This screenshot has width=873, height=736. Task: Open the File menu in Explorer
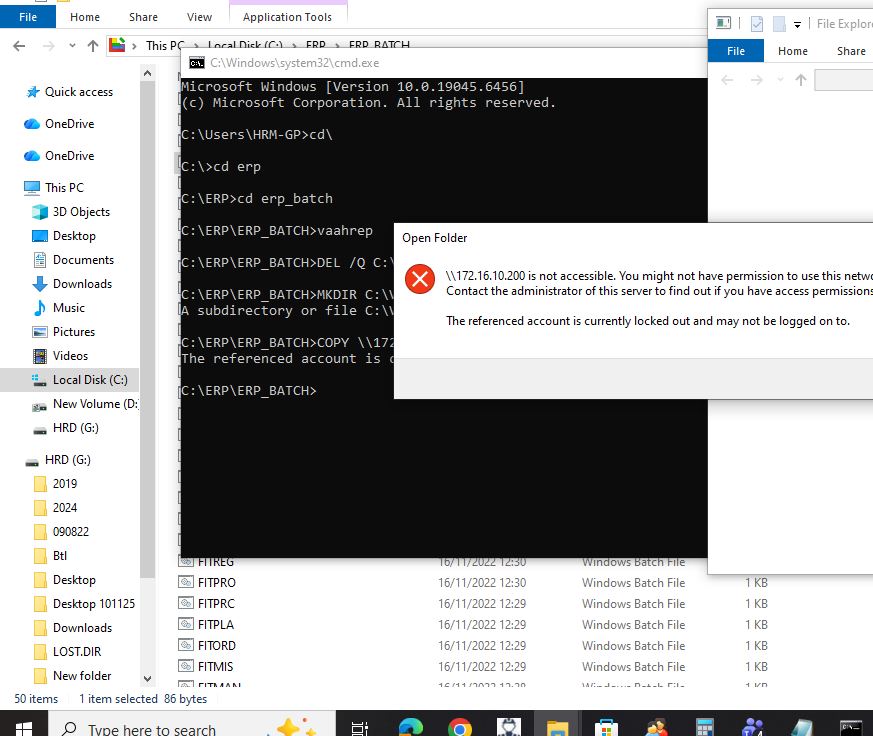point(28,17)
